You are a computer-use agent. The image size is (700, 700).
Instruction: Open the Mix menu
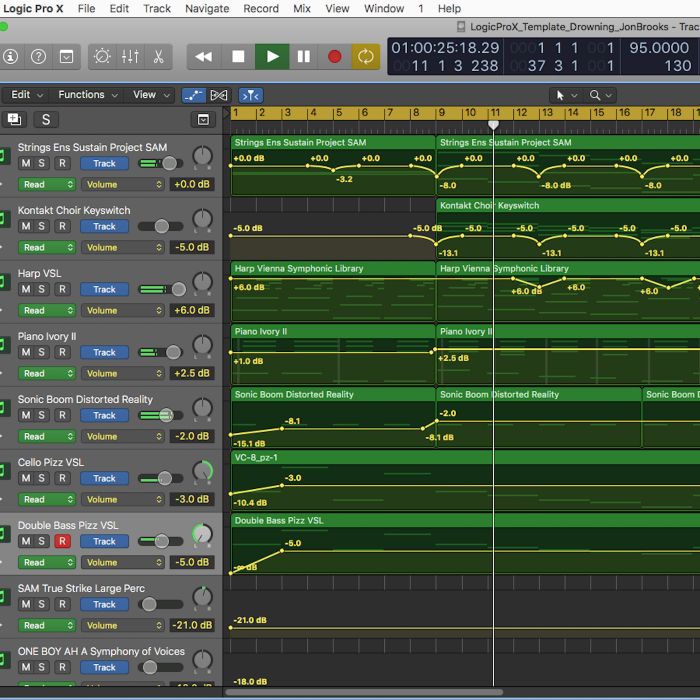click(x=302, y=8)
